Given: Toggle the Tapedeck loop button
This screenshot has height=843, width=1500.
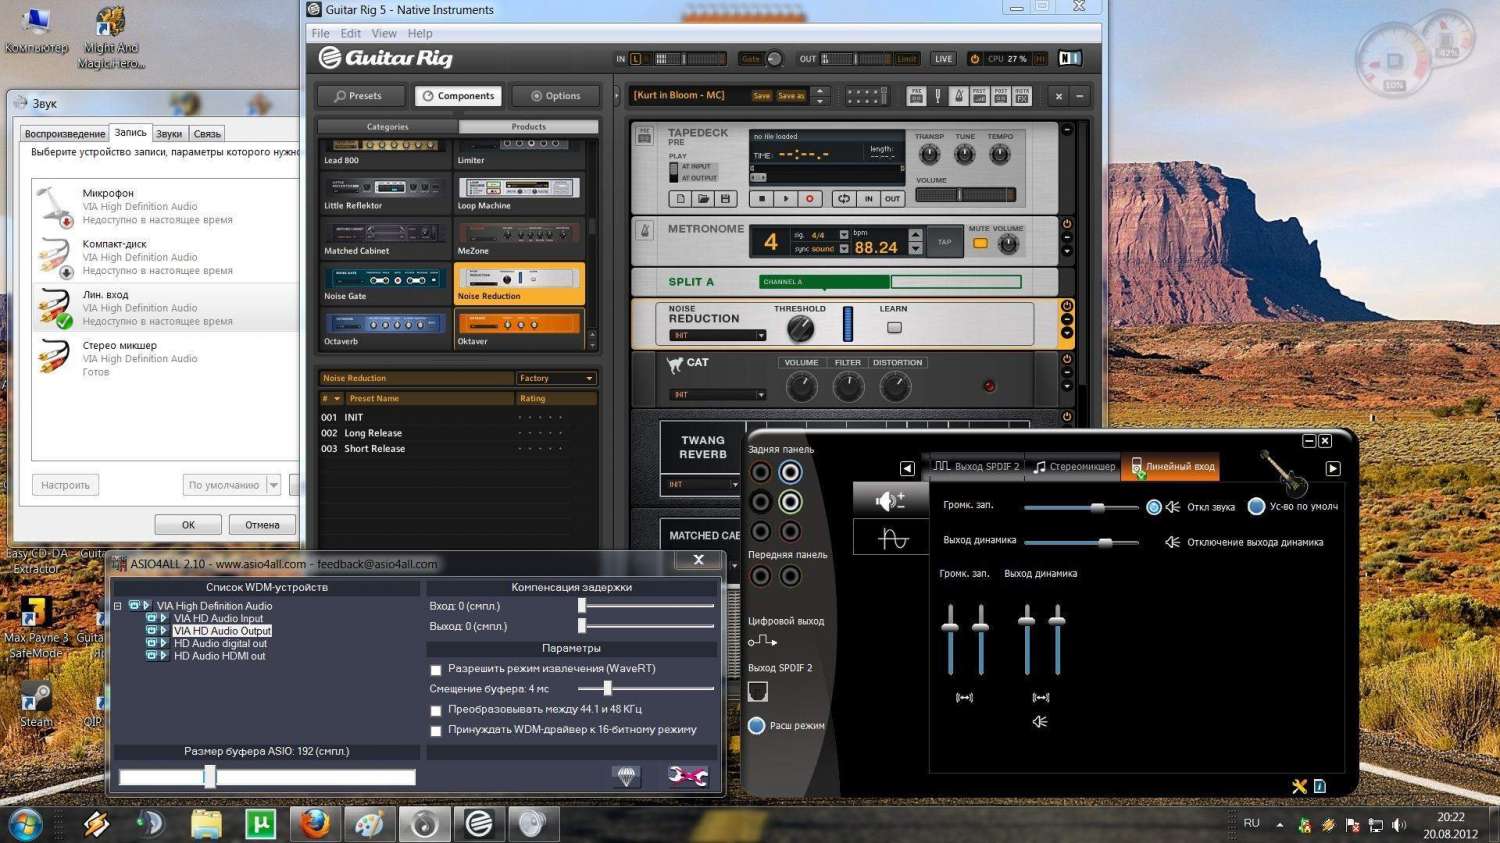Looking at the screenshot, I should [844, 199].
